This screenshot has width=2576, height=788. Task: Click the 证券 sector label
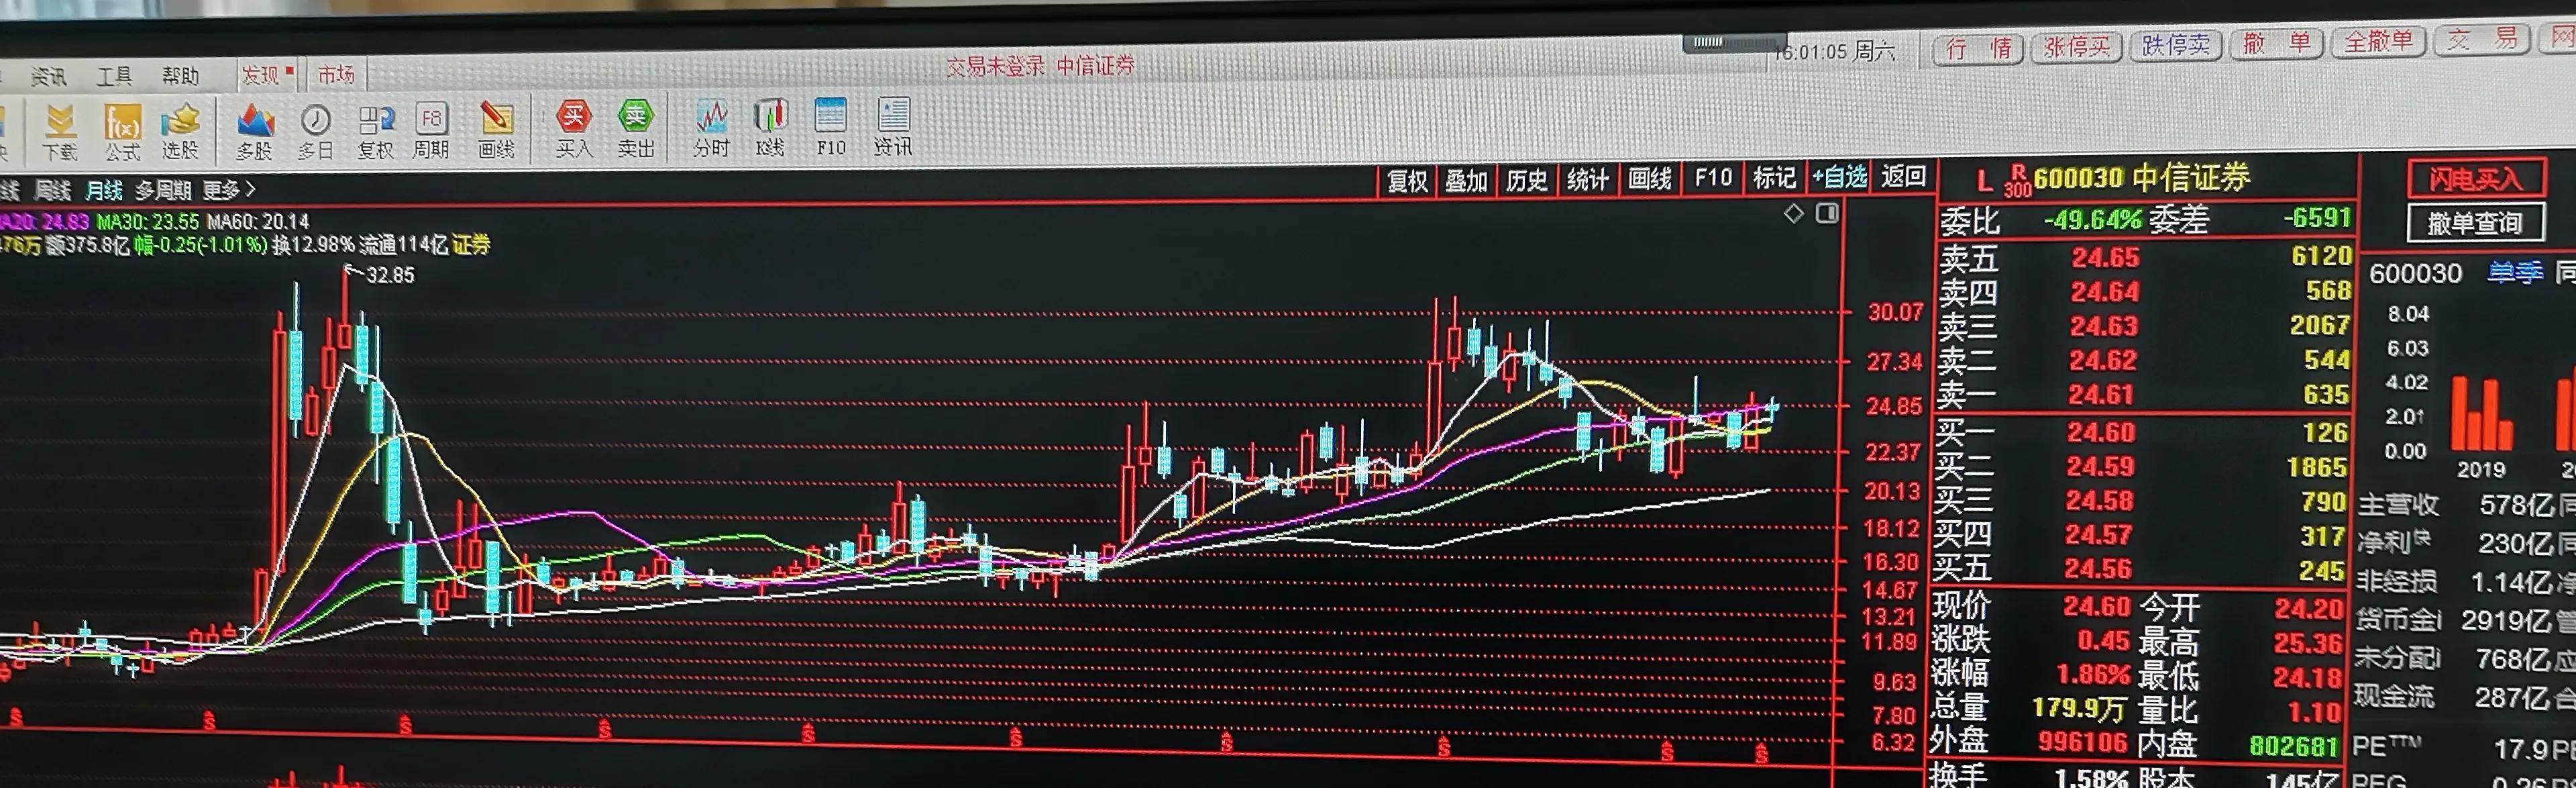(x=471, y=244)
